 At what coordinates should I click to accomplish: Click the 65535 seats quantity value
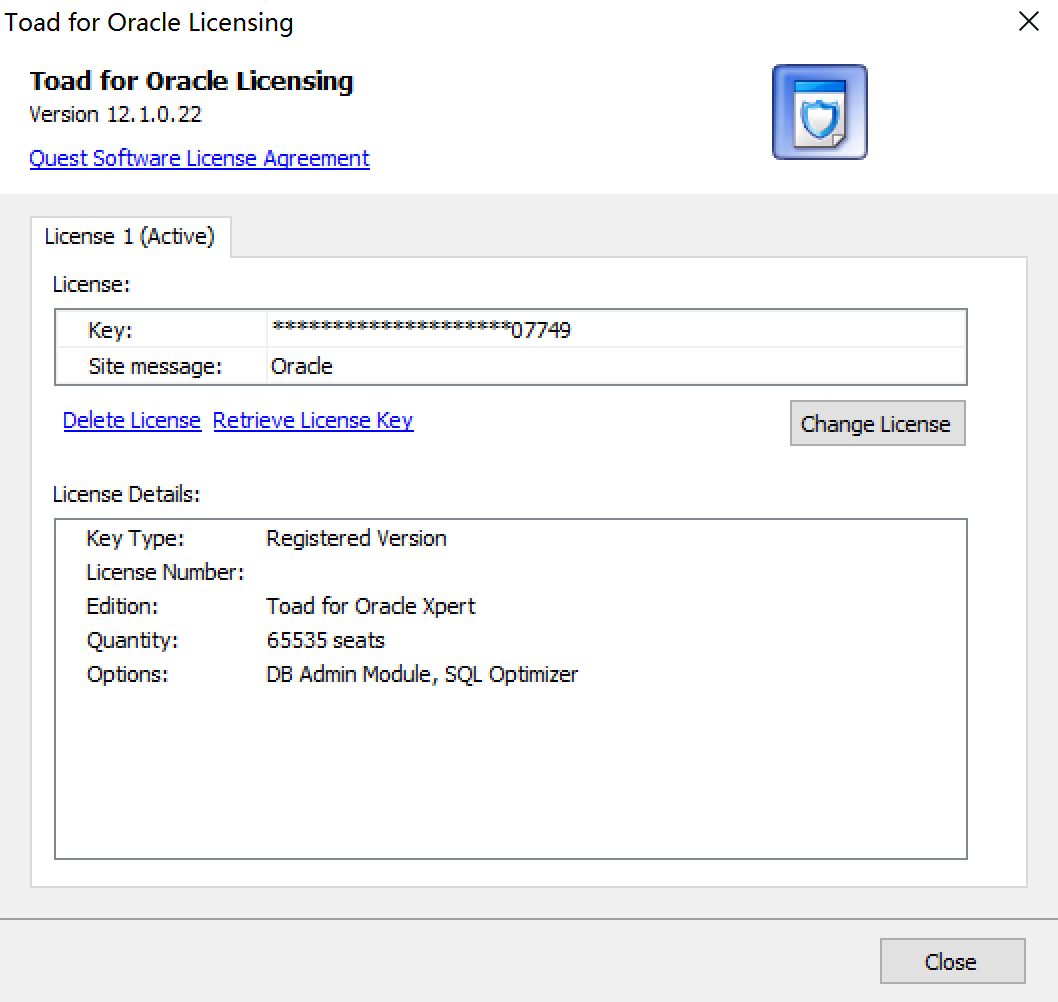click(x=325, y=640)
